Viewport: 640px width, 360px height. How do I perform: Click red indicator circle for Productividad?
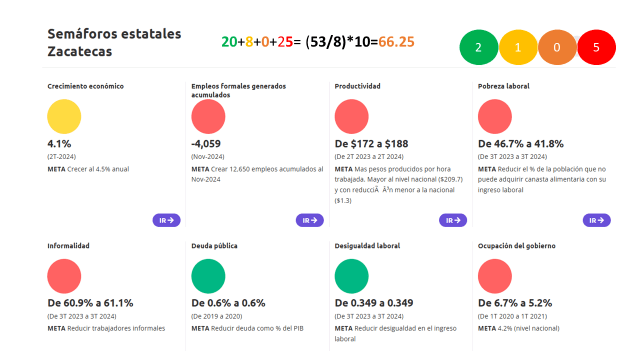click(351, 117)
